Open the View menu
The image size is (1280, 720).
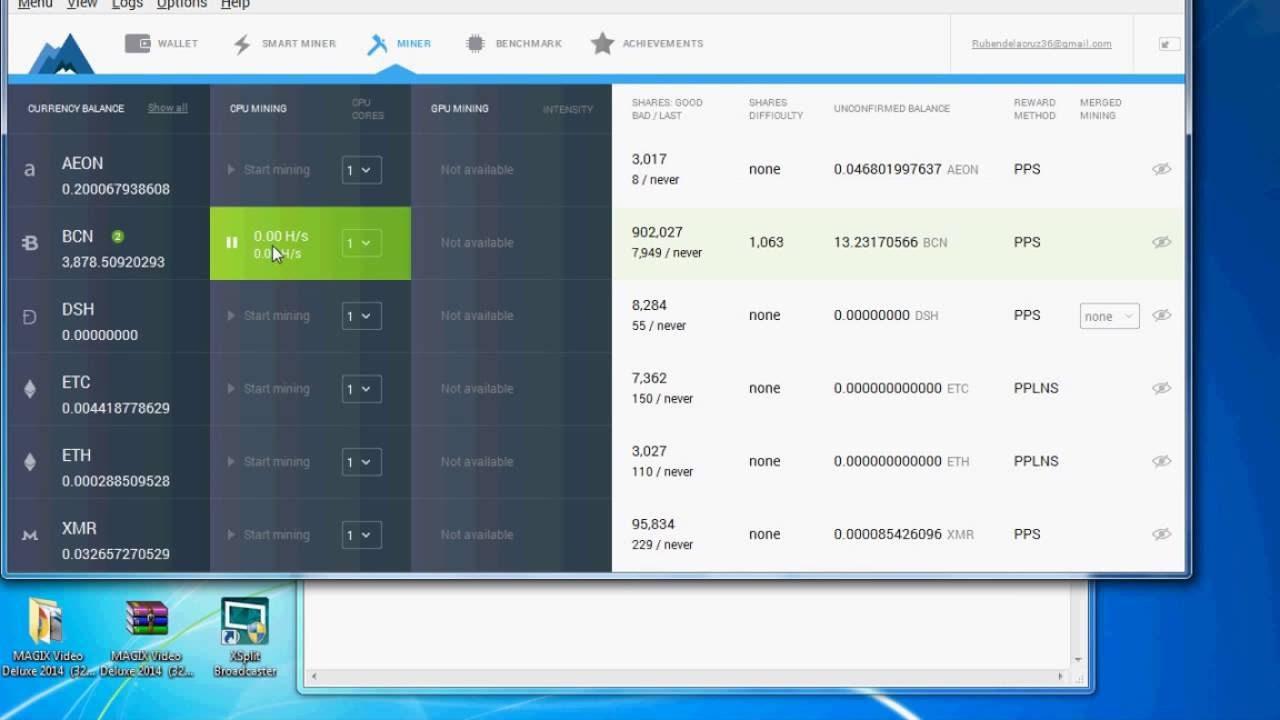tap(82, 4)
